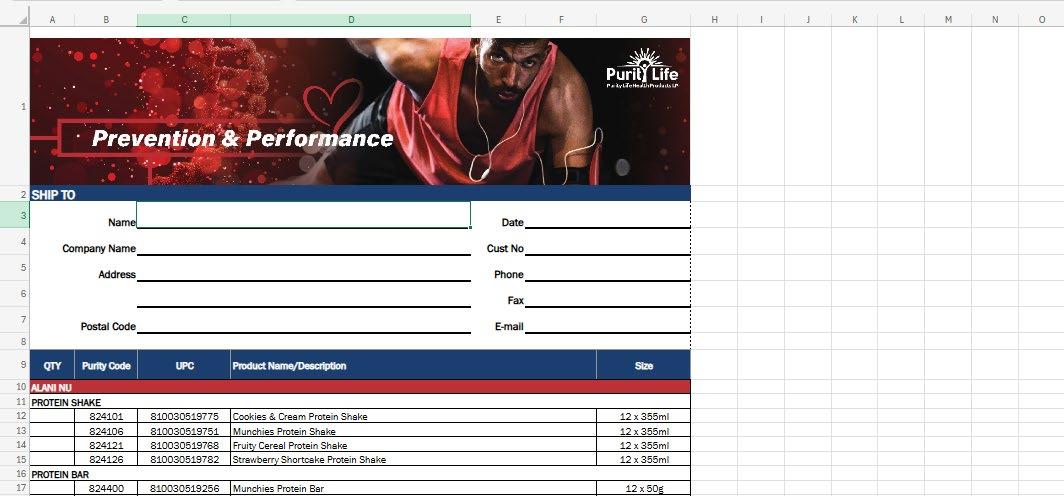Click the Phone entry line
This screenshot has height=496, width=1064.
(608, 268)
